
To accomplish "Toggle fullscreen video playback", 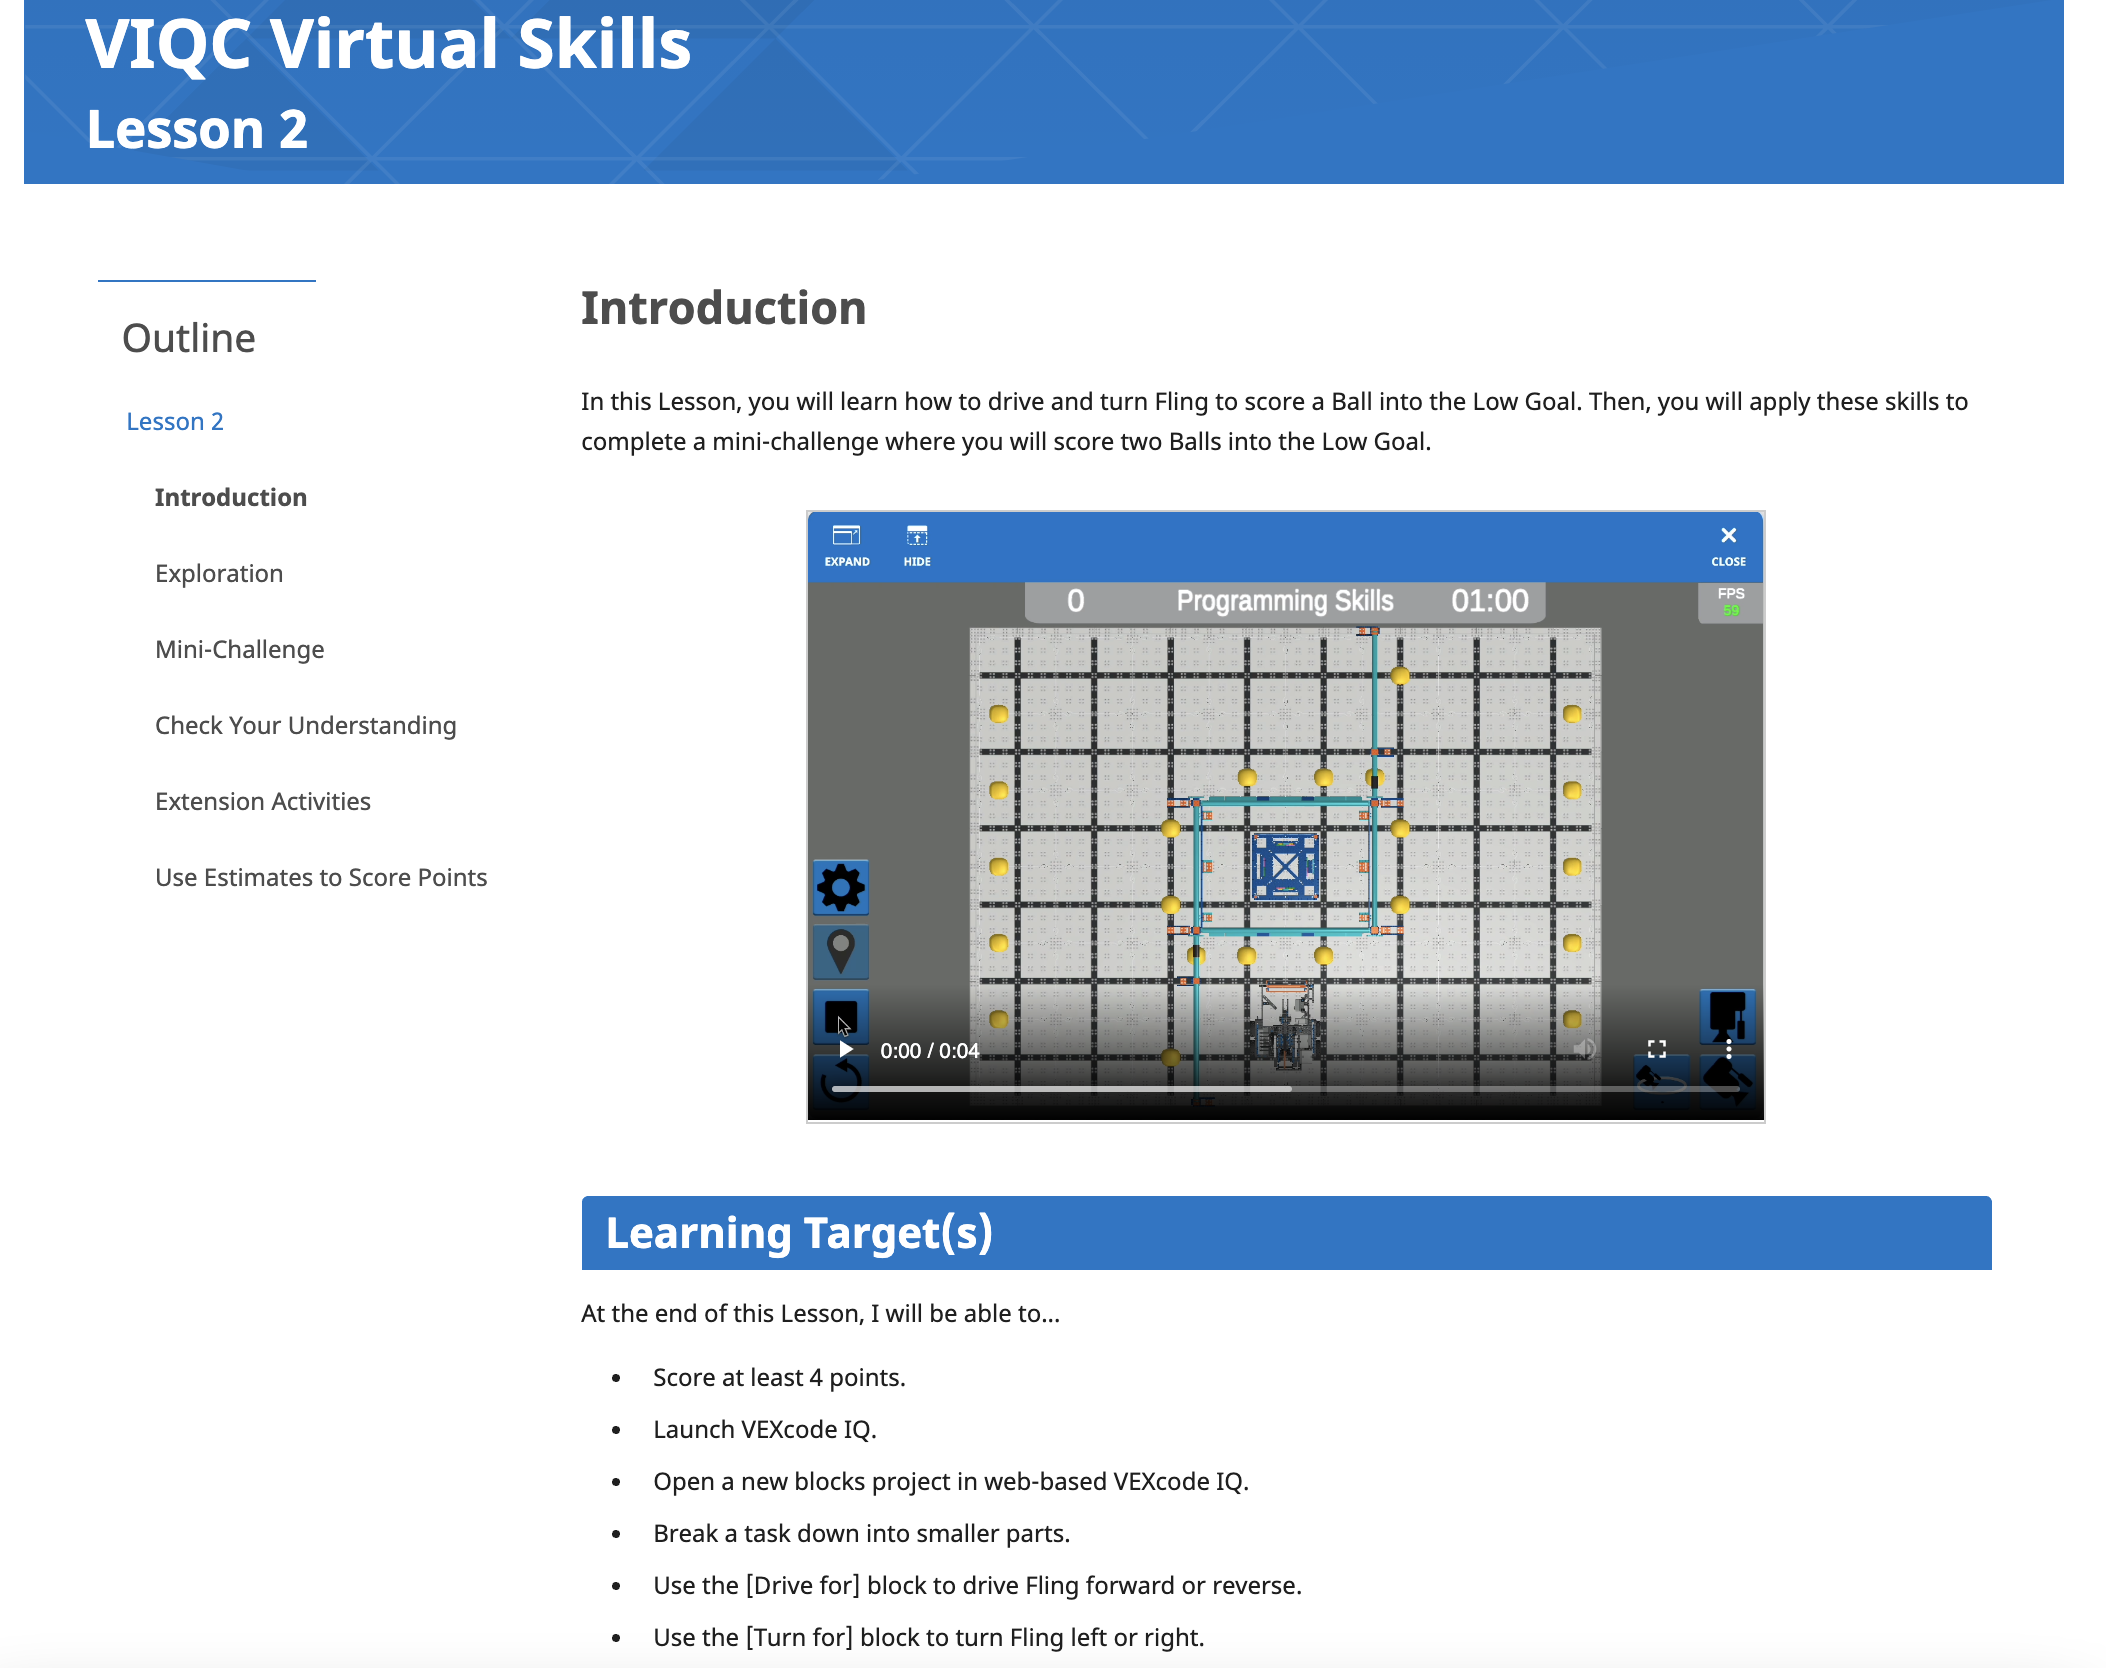I will click(x=1656, y=1049).
